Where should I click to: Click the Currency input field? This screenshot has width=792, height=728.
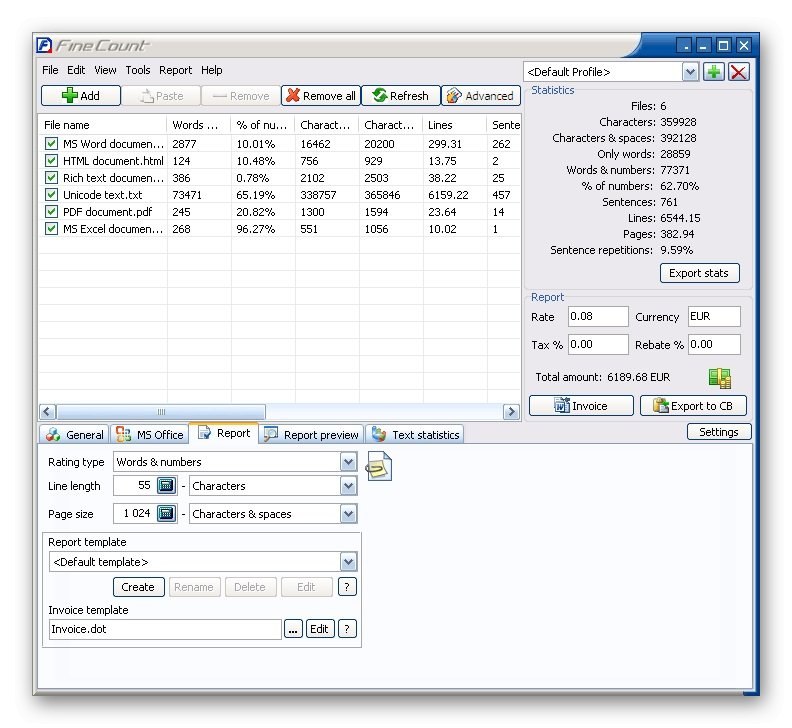coord(714,316)
